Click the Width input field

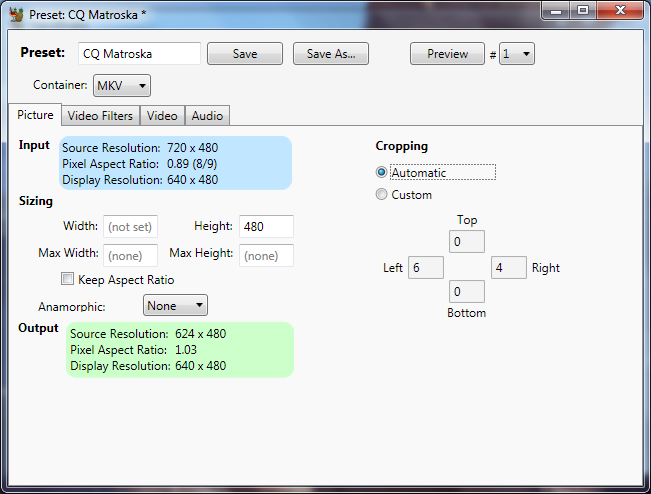(x=130, y=226)
